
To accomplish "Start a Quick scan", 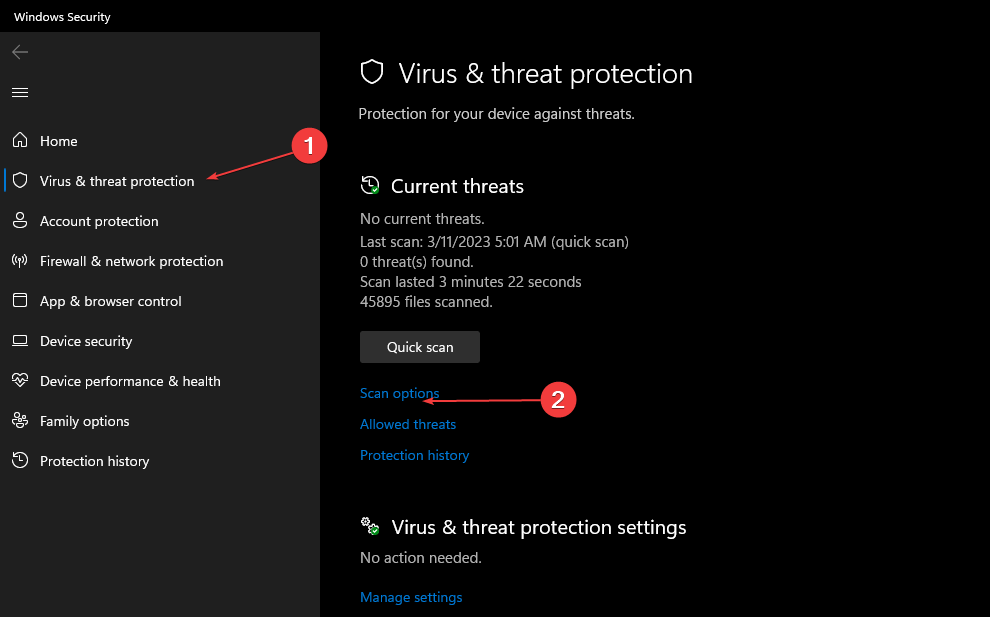I will coord(419,346).
